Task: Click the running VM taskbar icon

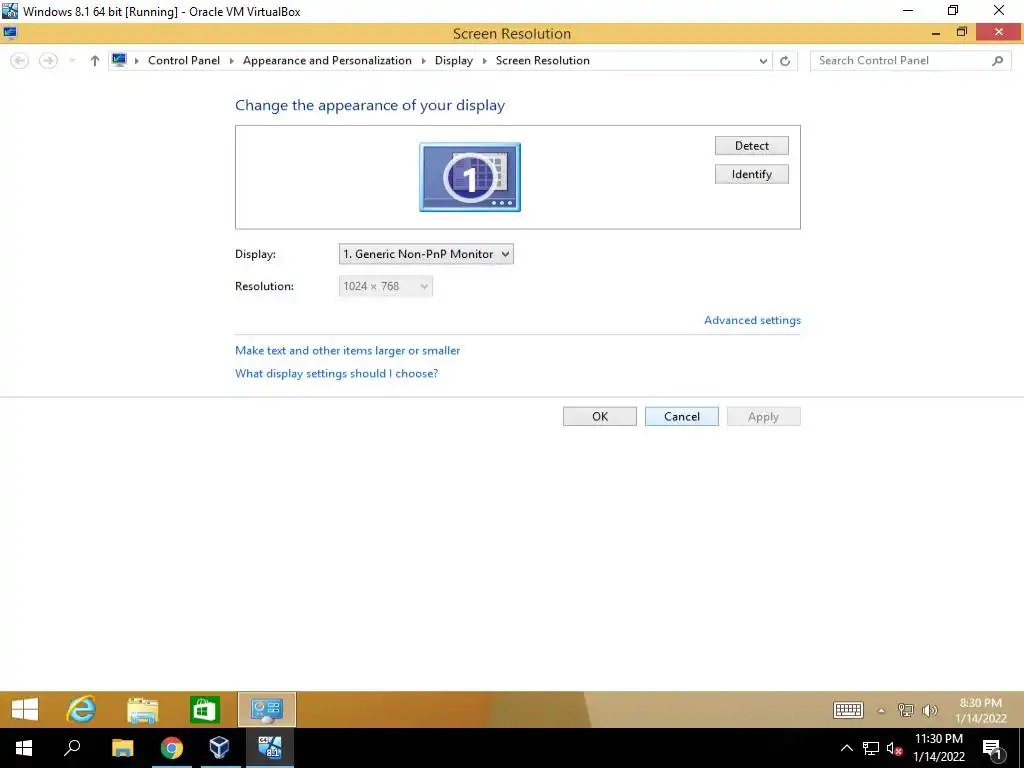Action: coord(269,748)
